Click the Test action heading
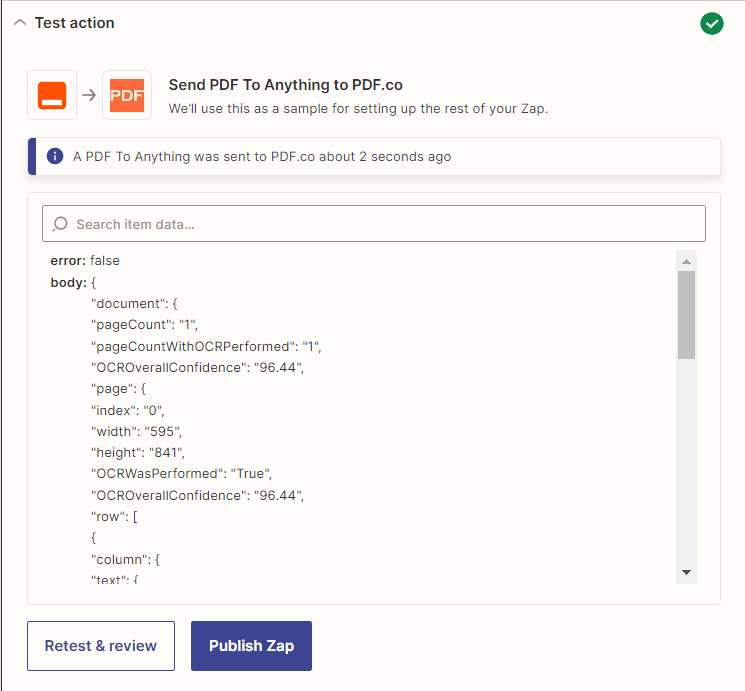The image size is (745, 691). pyautogui.click(x=75, y=23)
